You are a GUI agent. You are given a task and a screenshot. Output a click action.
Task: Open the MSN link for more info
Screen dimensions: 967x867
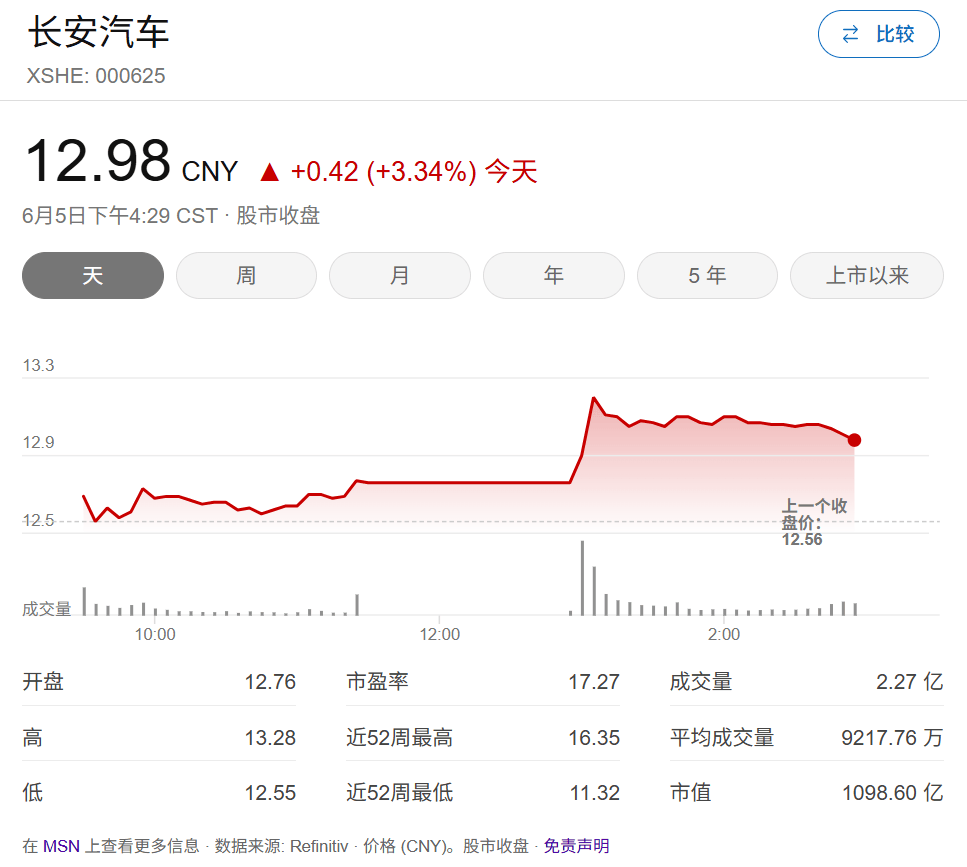pos(61,846)
